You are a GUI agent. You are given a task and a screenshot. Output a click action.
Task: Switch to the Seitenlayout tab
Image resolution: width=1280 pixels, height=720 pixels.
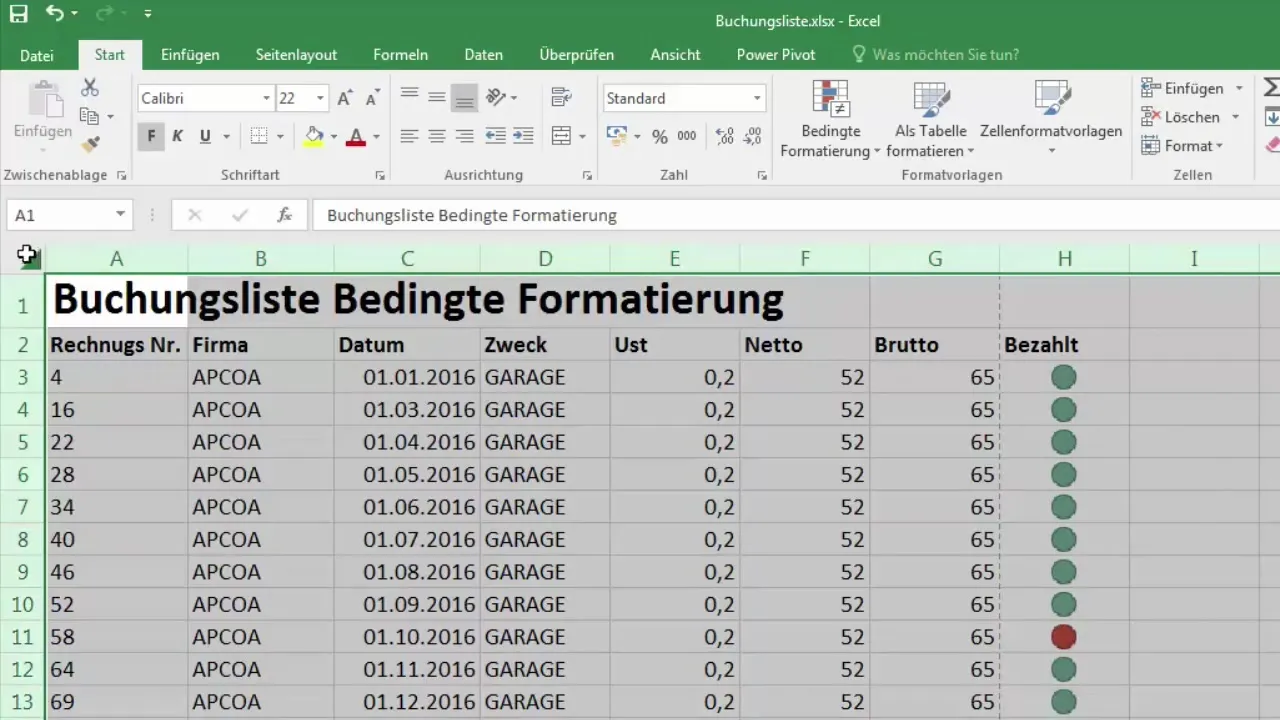296,55
